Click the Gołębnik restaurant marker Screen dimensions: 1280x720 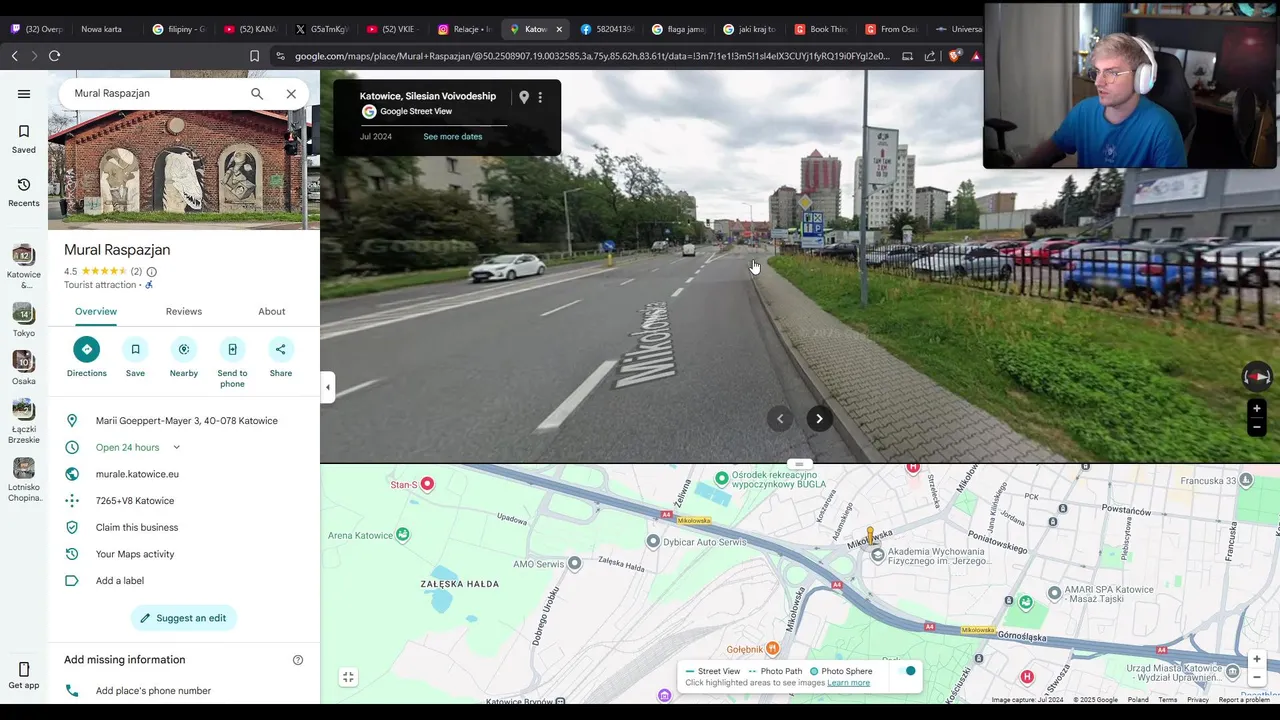pos(772,649)
